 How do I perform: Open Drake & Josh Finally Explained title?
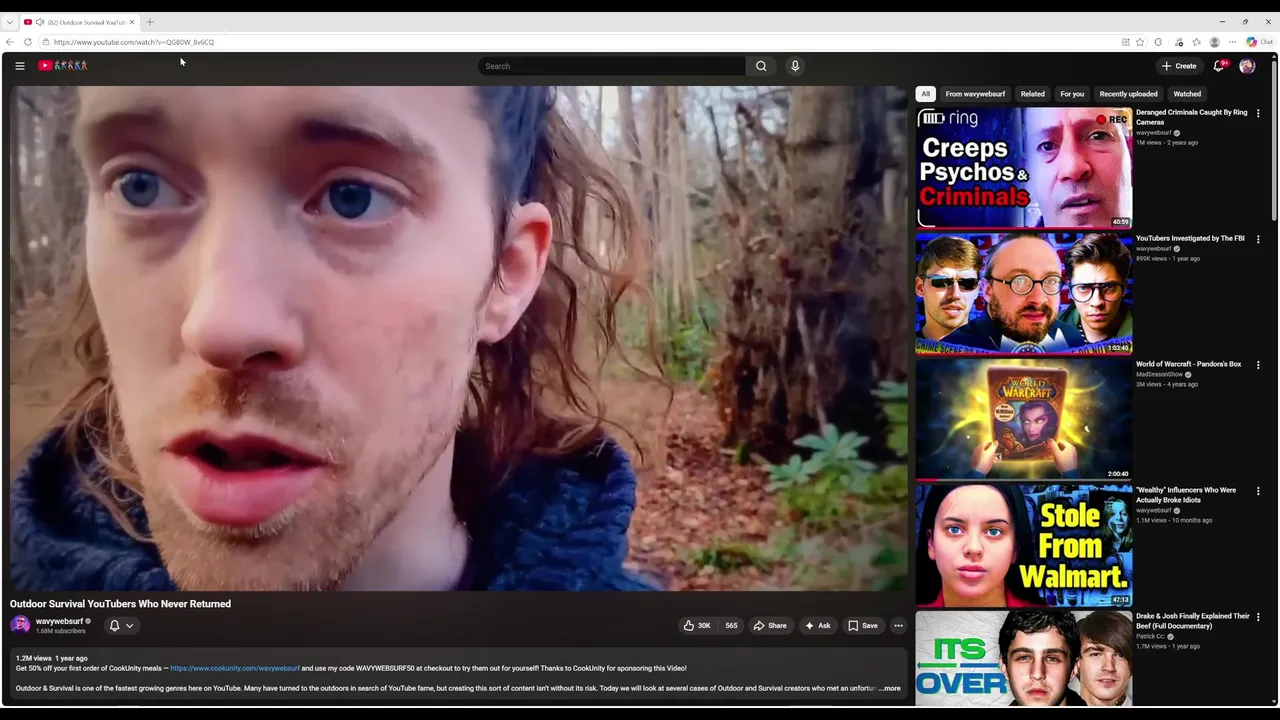[1193, 621]
